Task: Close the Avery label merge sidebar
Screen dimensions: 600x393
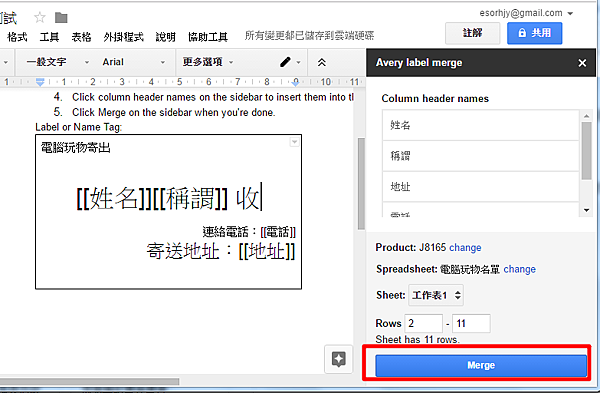Action: (x=582, y=63)
